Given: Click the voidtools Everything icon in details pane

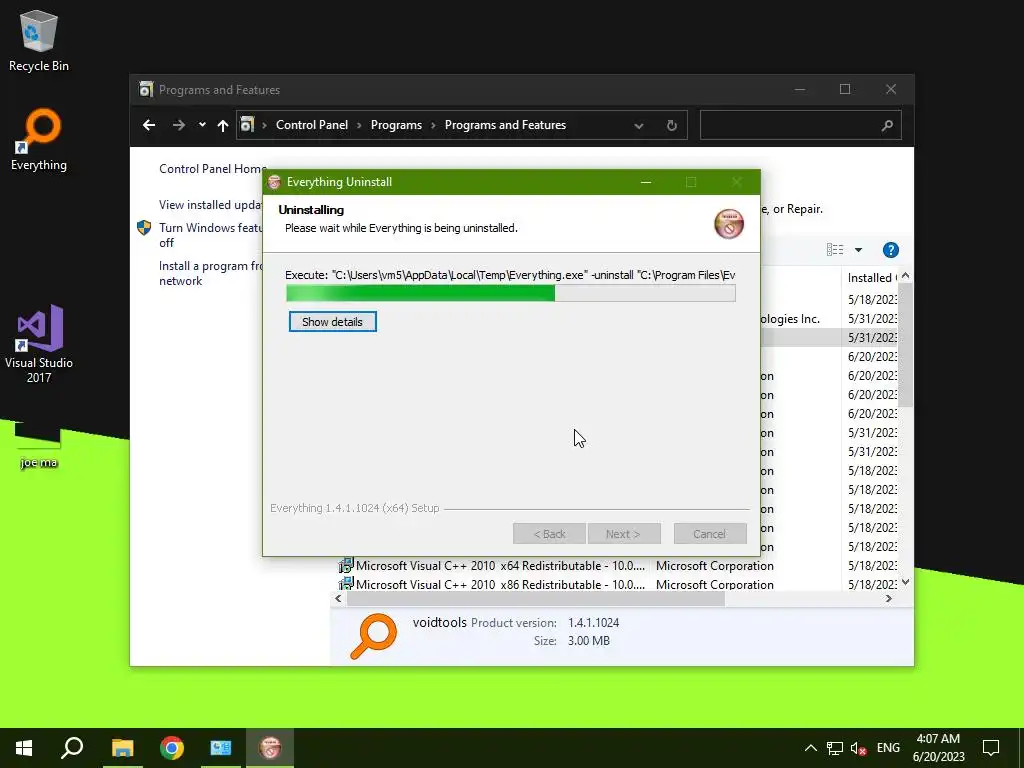Looking at the screenshot, I should [374, 635].
